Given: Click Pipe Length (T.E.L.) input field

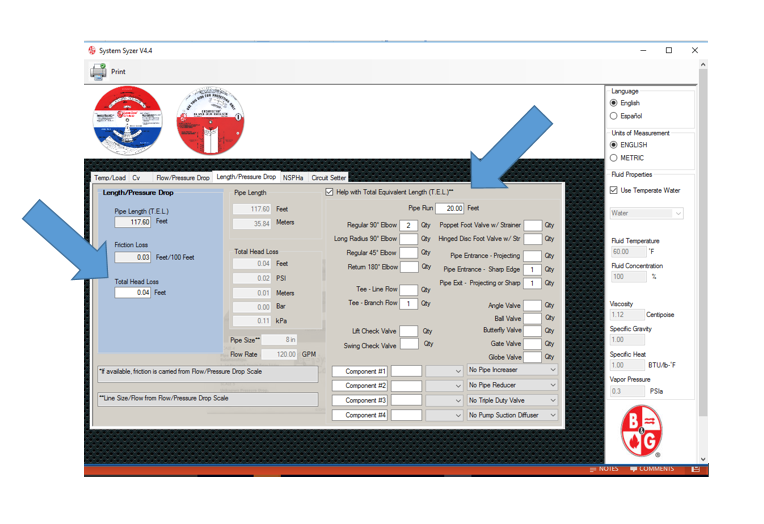Looking at the screenshot, I should click(x=133, y=222).
